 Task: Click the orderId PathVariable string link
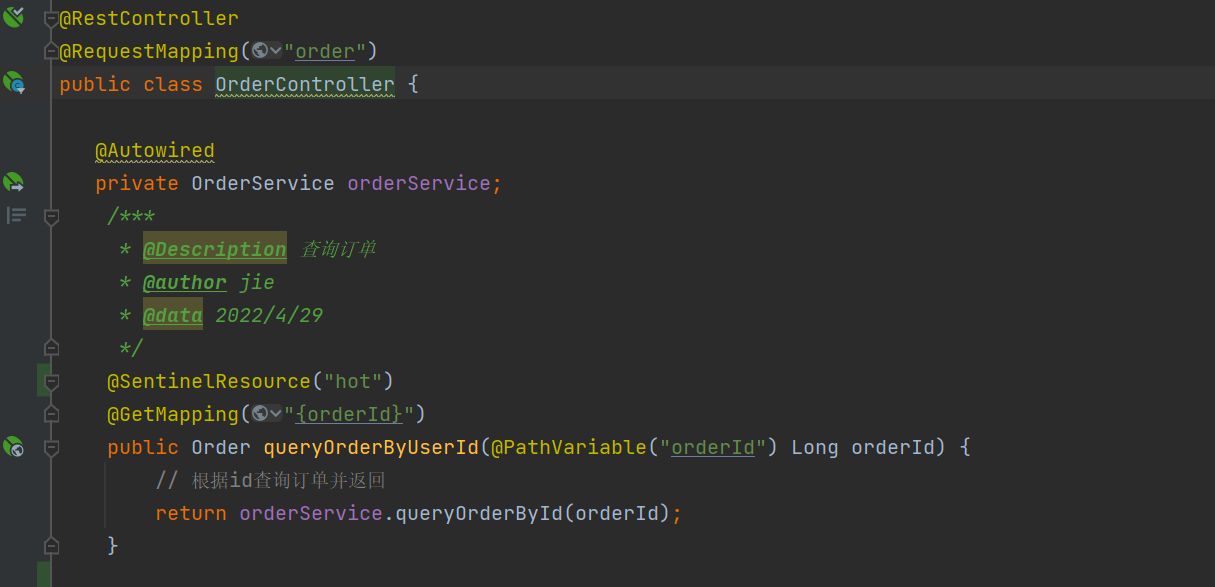[713, 447]
